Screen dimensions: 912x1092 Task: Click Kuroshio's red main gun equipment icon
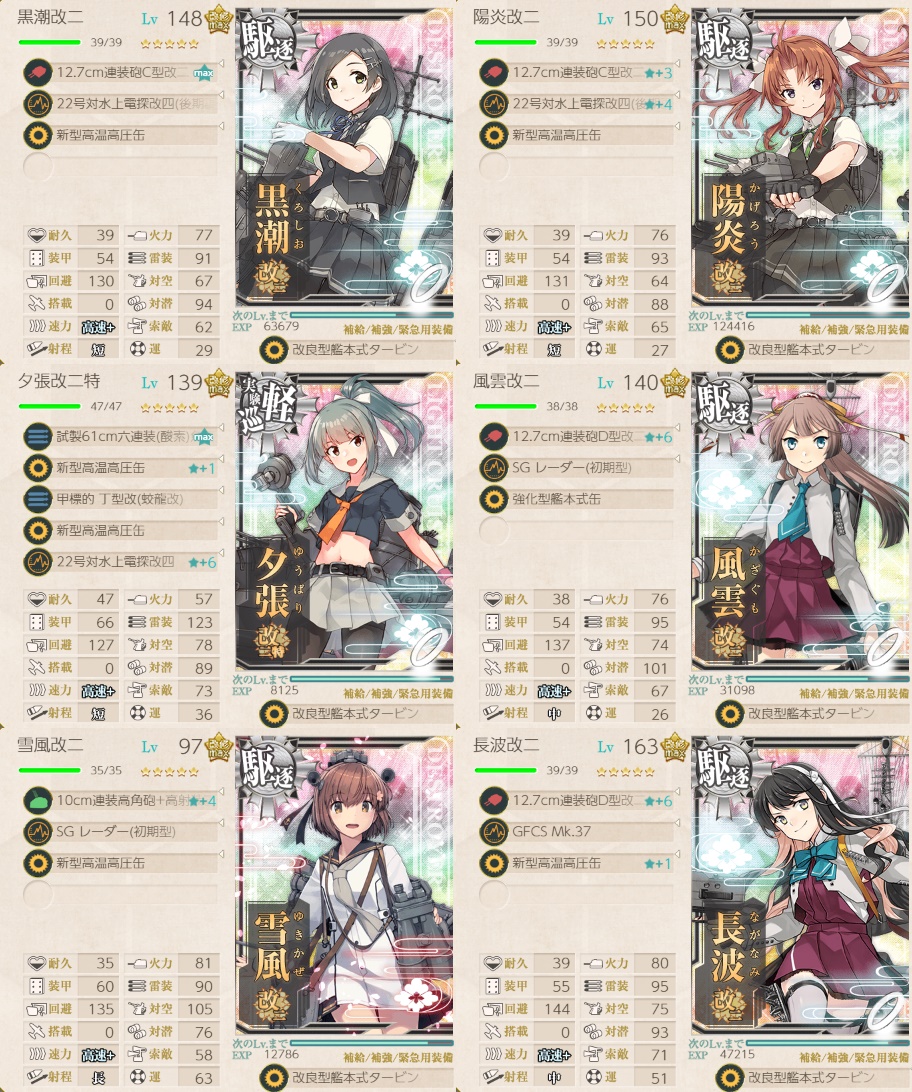pyautogui.click(x=38, y=72)
